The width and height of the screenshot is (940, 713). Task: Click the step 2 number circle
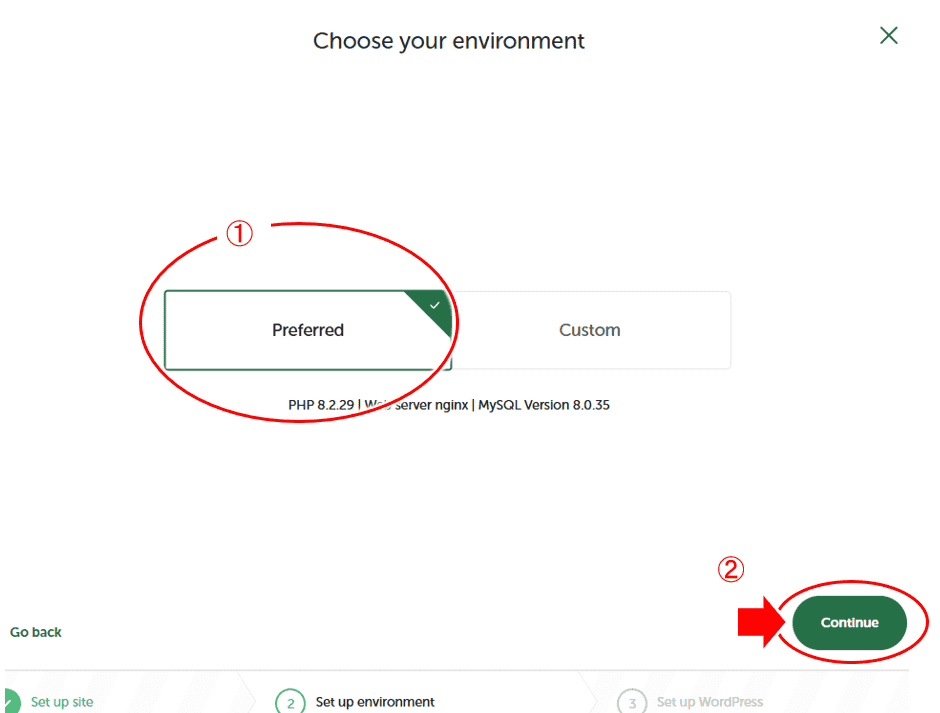pos(290,702)
